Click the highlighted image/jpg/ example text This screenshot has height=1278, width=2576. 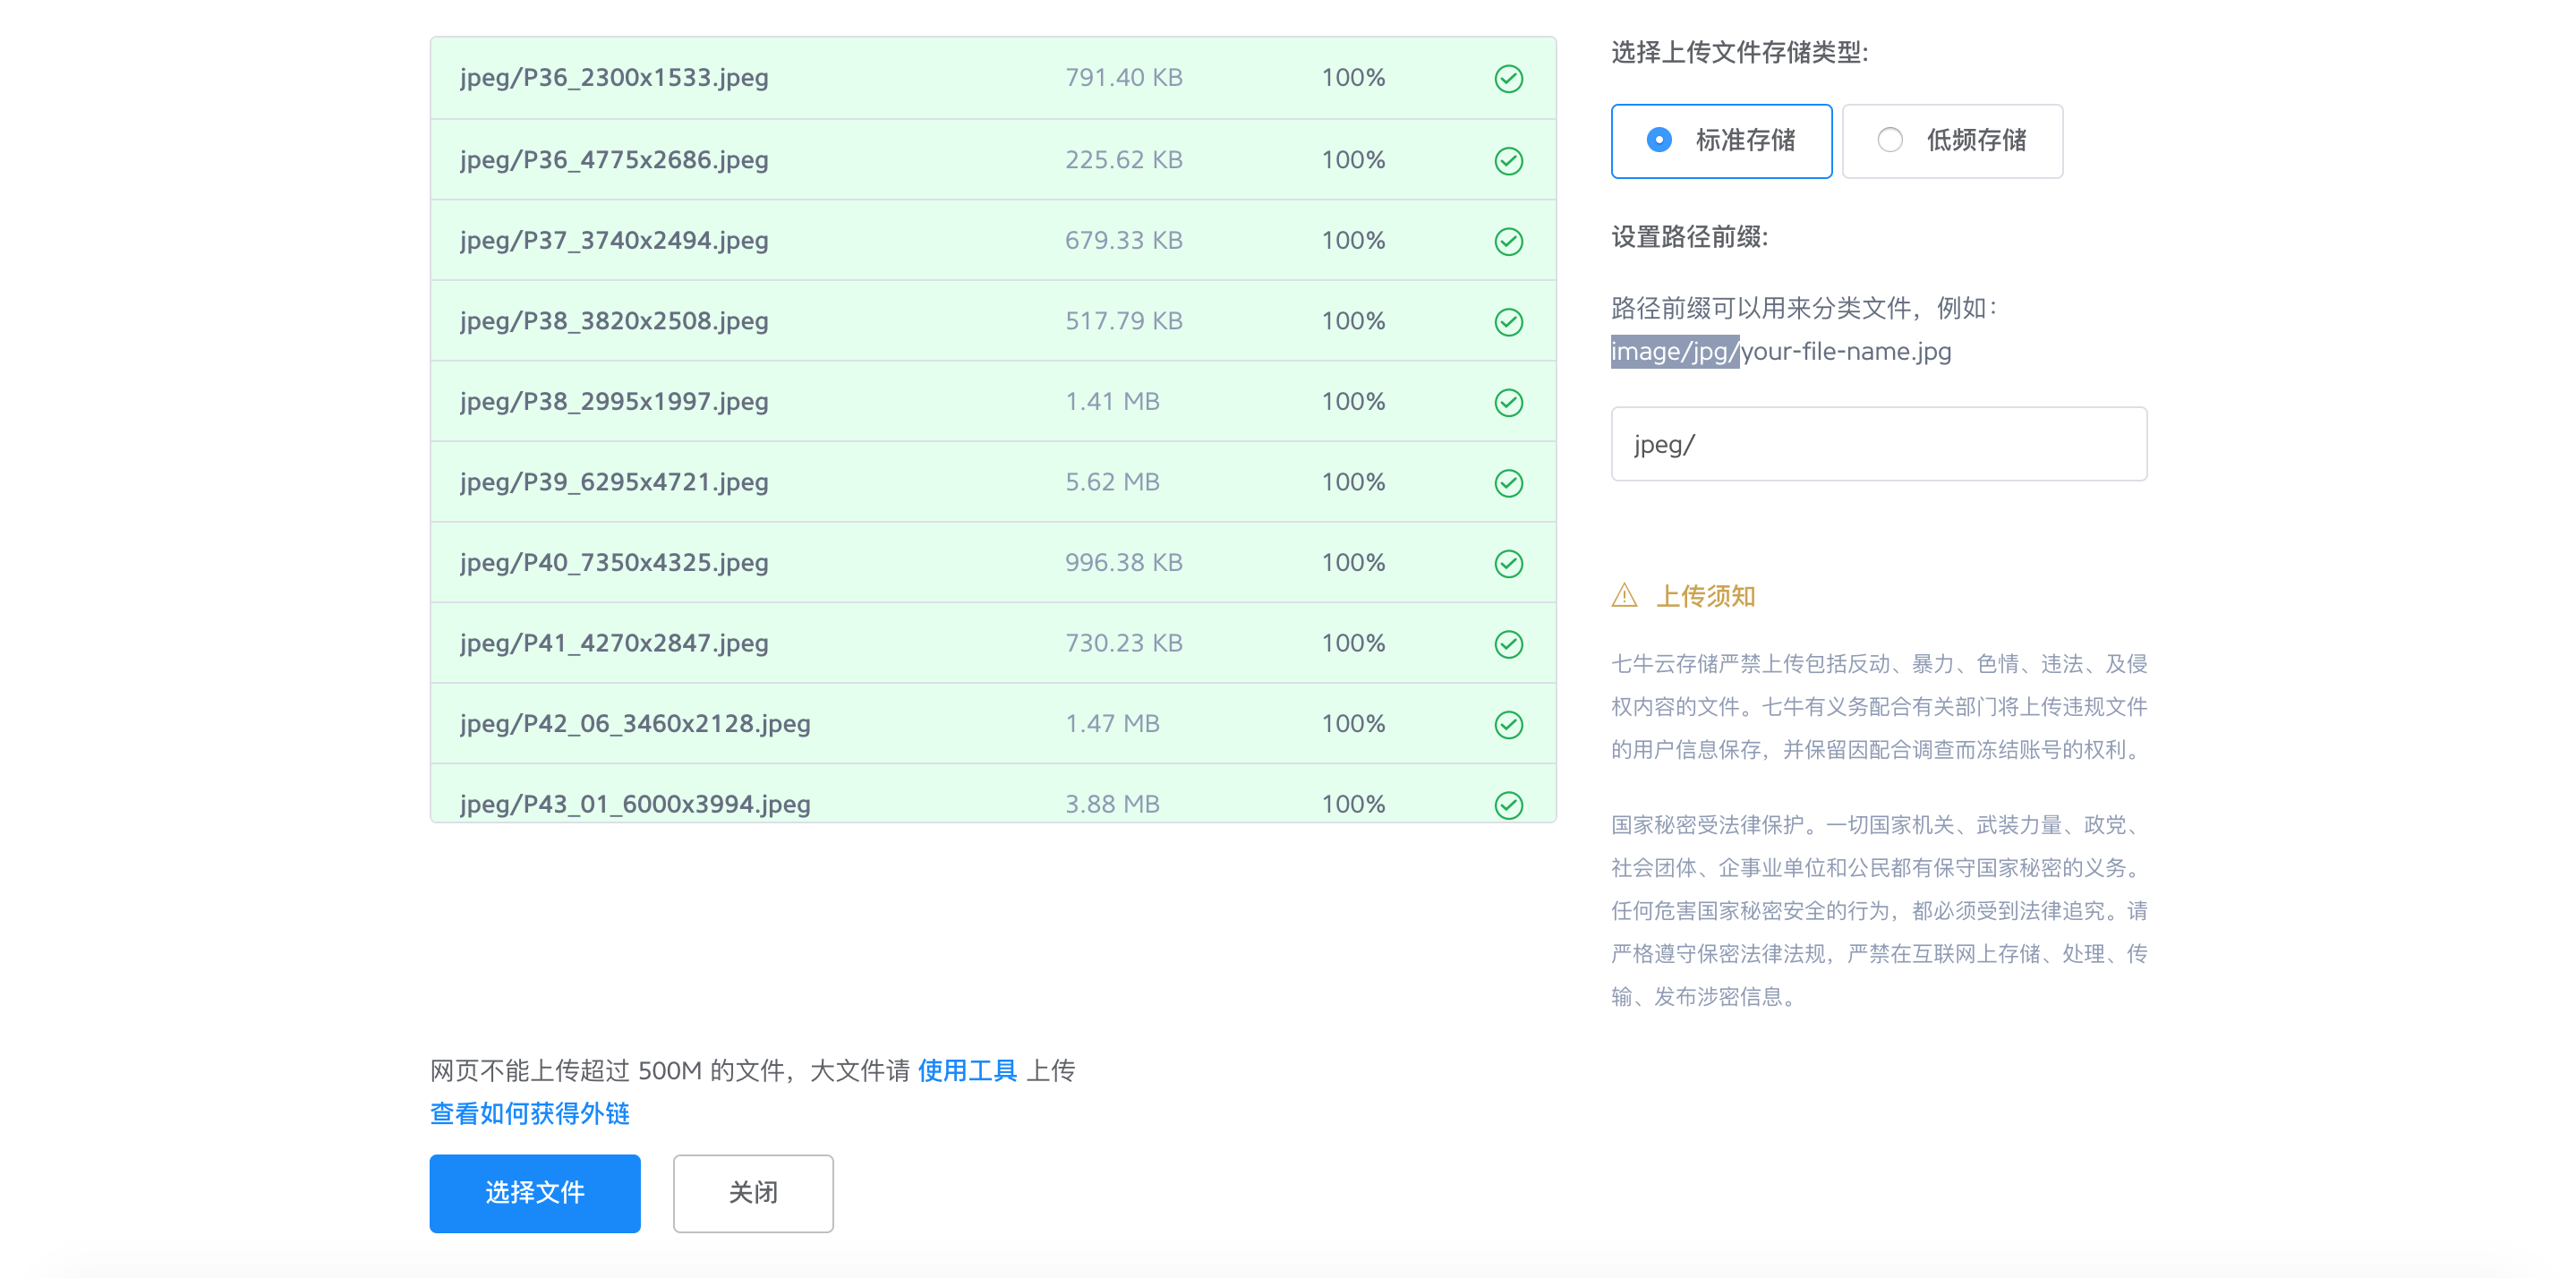pos(1675,352)
